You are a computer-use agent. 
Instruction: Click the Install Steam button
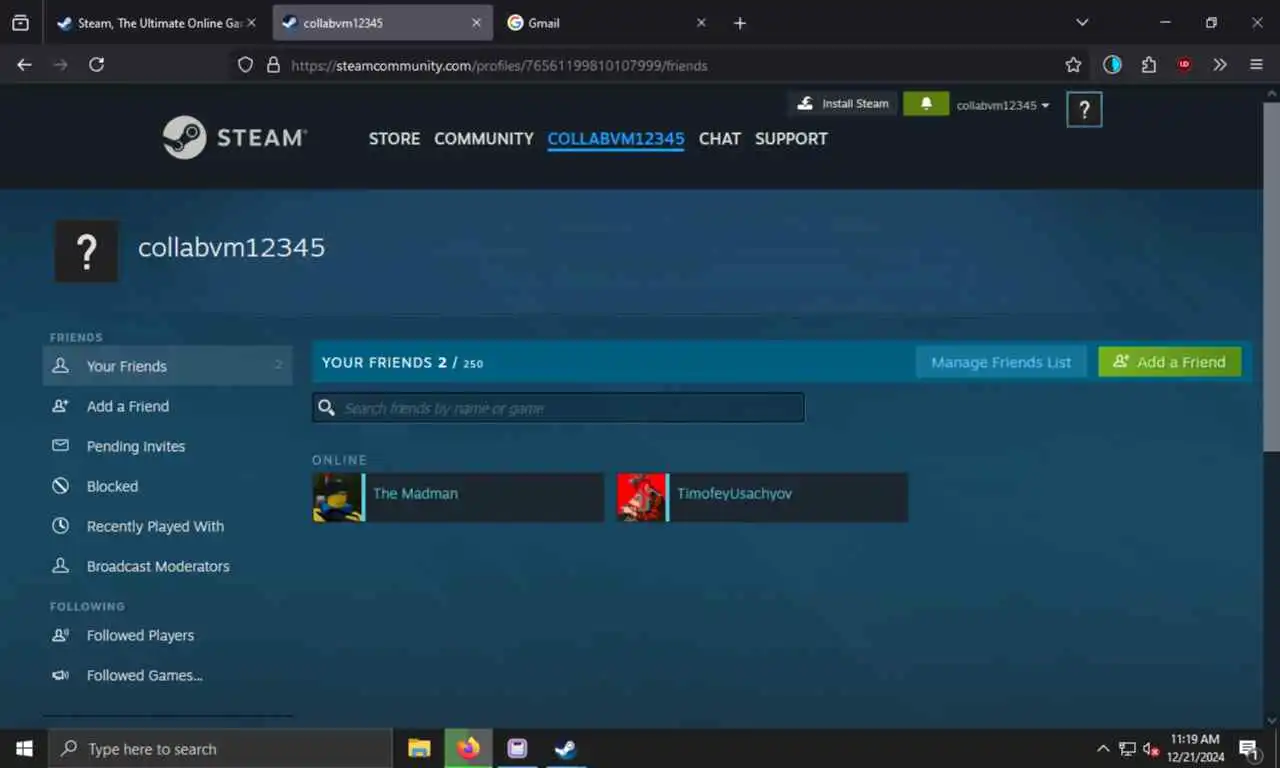click(x=843, y=103)
